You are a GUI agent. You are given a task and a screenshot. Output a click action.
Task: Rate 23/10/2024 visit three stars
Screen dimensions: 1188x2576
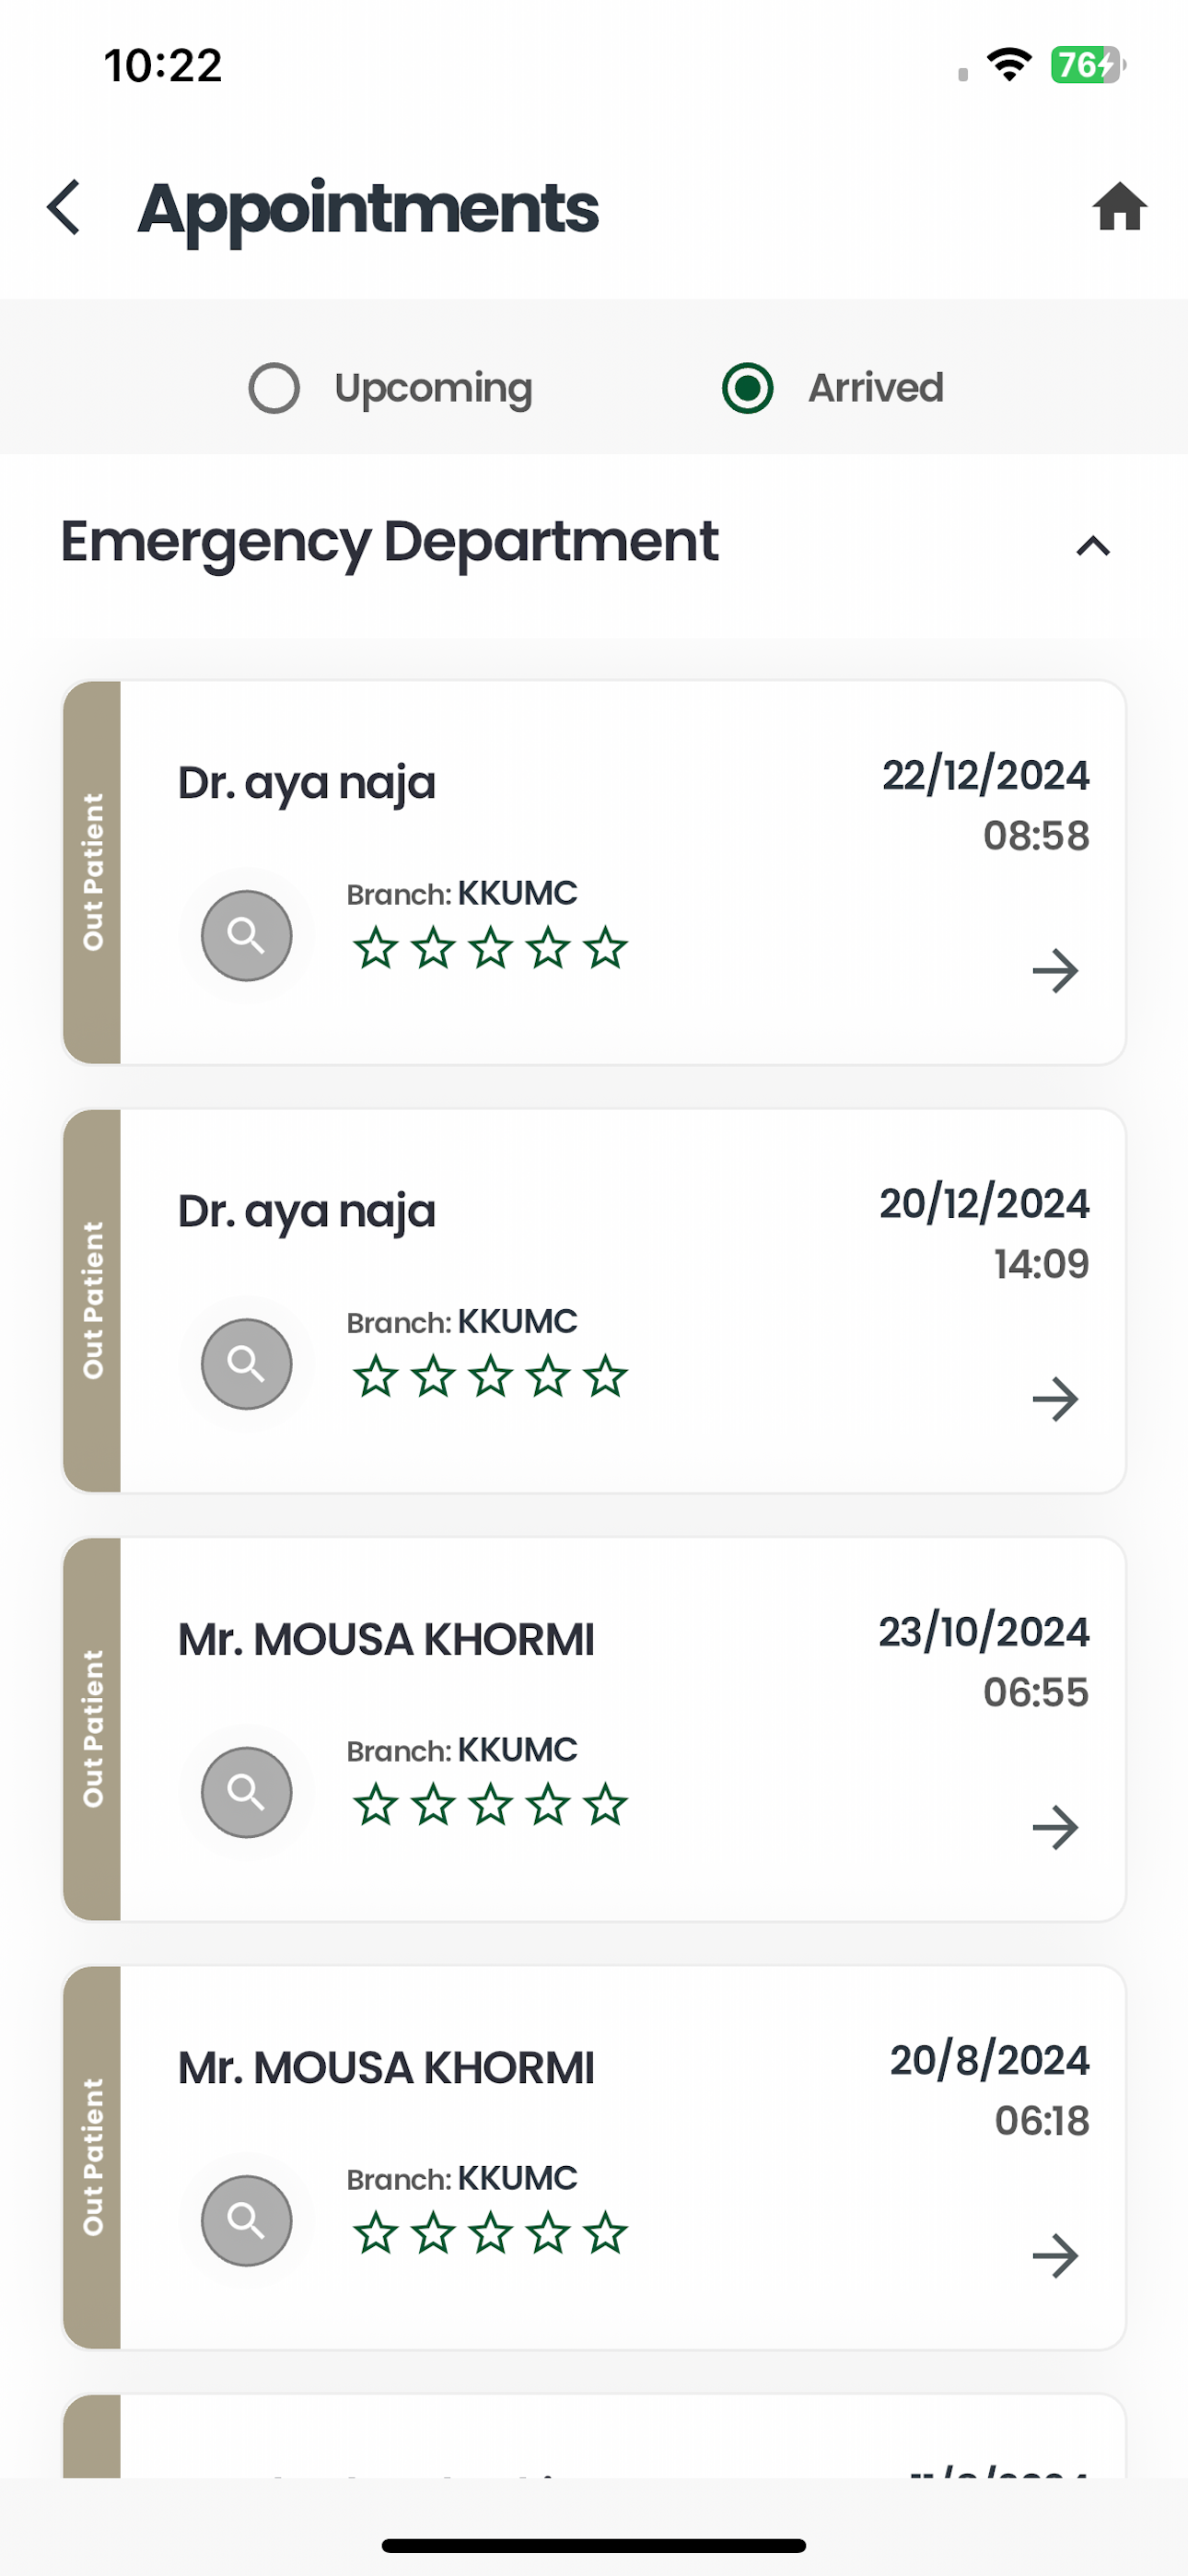click(491, 1804)
